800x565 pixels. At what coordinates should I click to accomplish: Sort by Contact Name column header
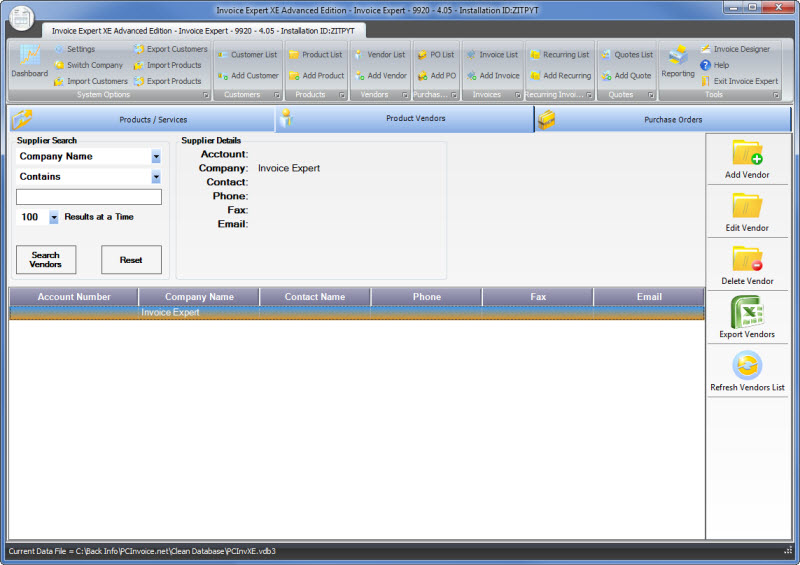pos(315,297)
